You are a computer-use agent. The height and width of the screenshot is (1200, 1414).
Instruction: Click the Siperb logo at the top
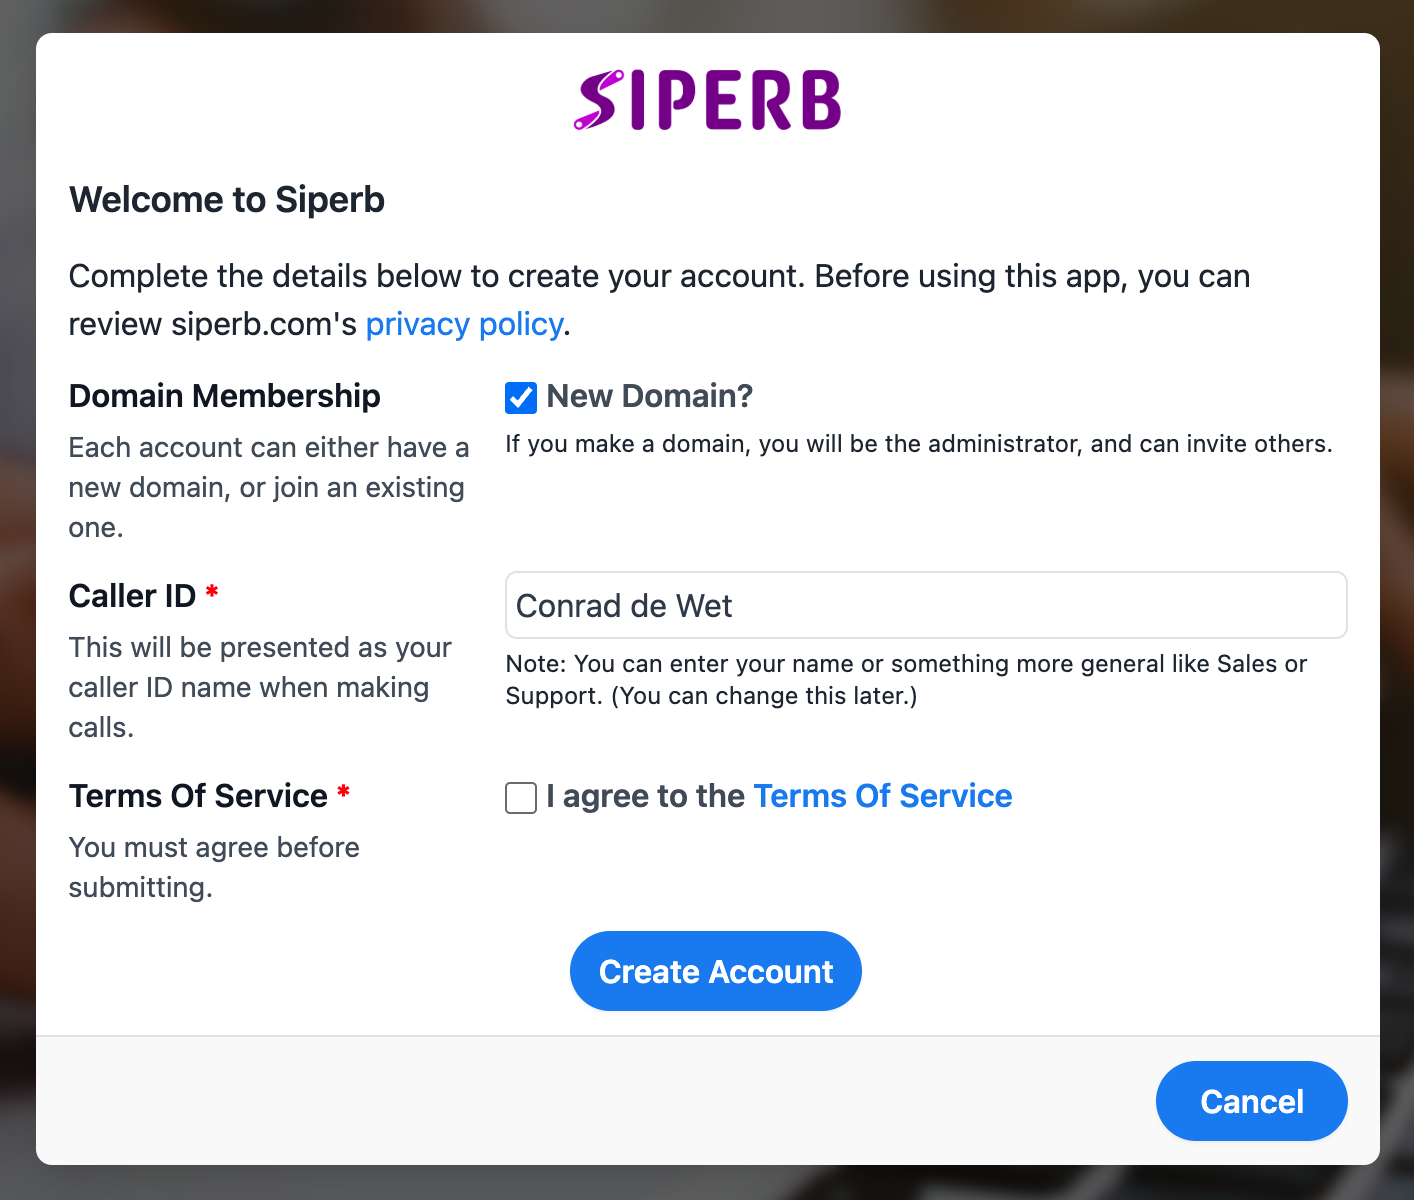(707, 100)
